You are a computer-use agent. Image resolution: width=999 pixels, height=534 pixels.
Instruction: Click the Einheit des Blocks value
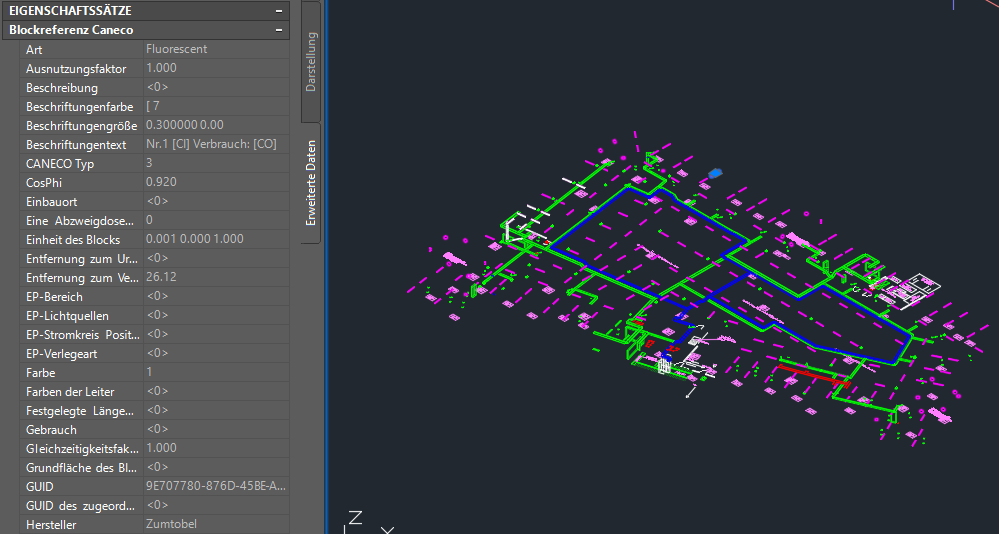click(x=194, y=239)
